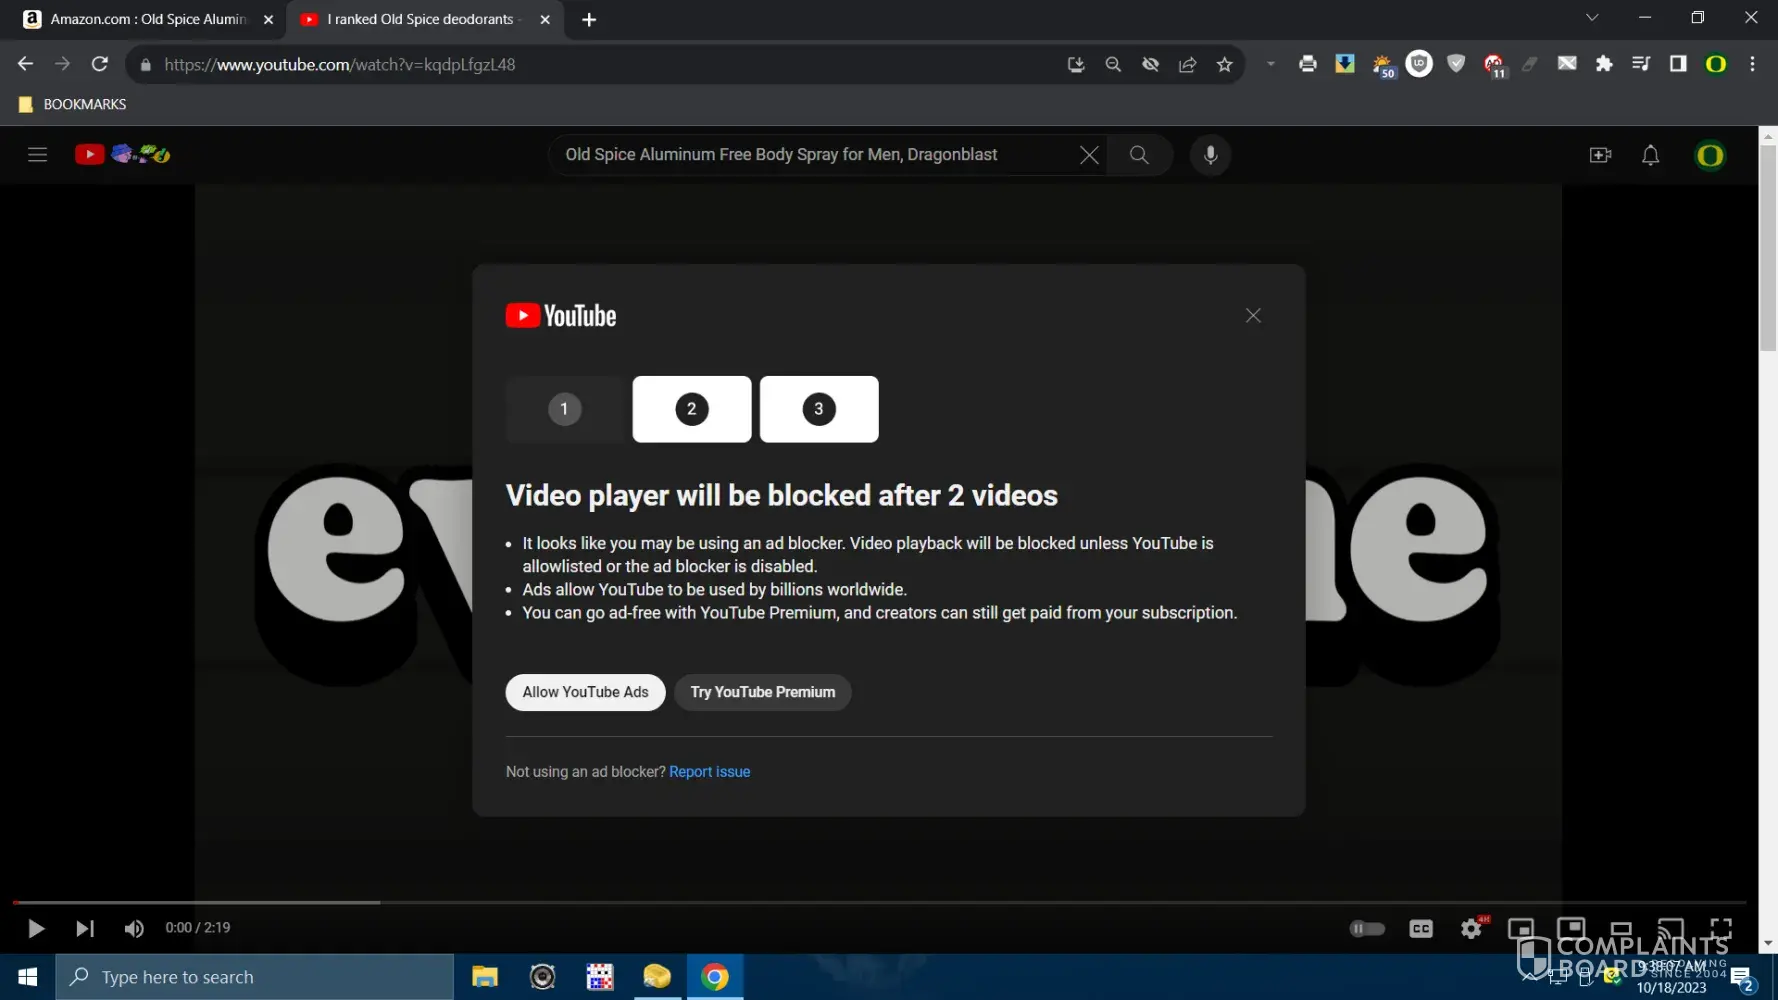
Task: Switch to the Amazon Old Spice tab
Action: 145,19
